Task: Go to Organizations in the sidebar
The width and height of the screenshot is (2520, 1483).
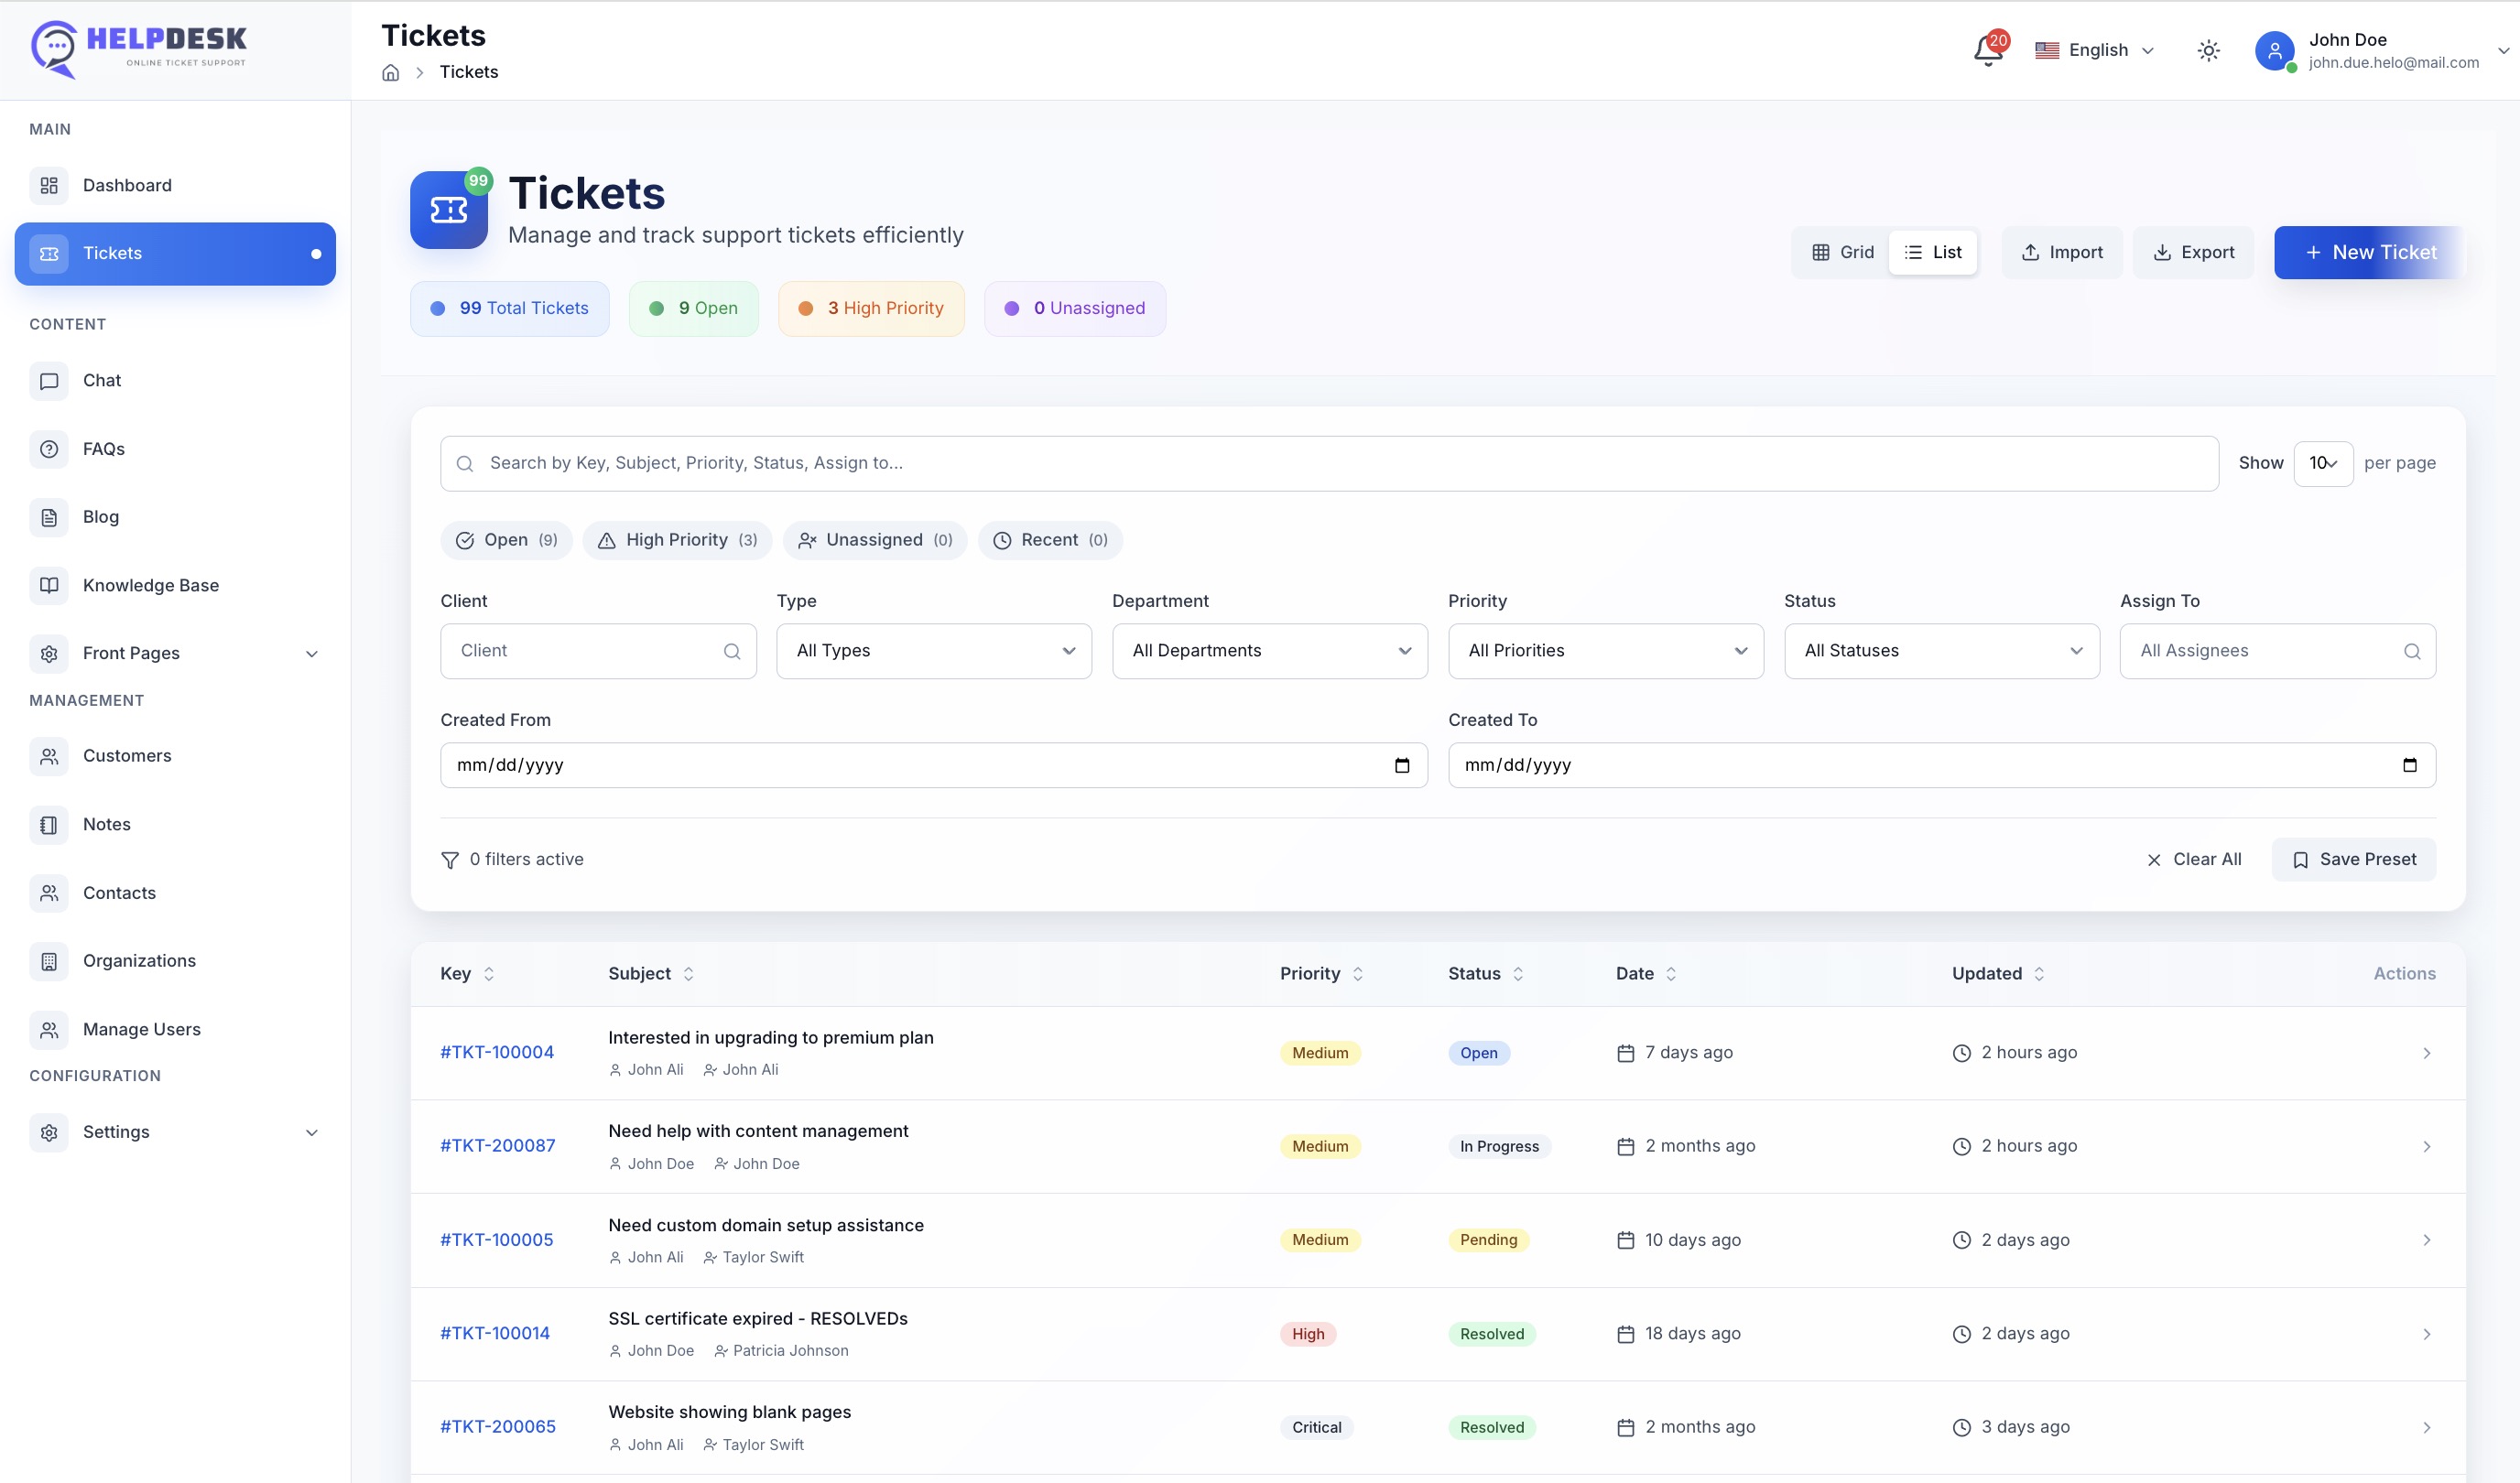Action: 139,960
